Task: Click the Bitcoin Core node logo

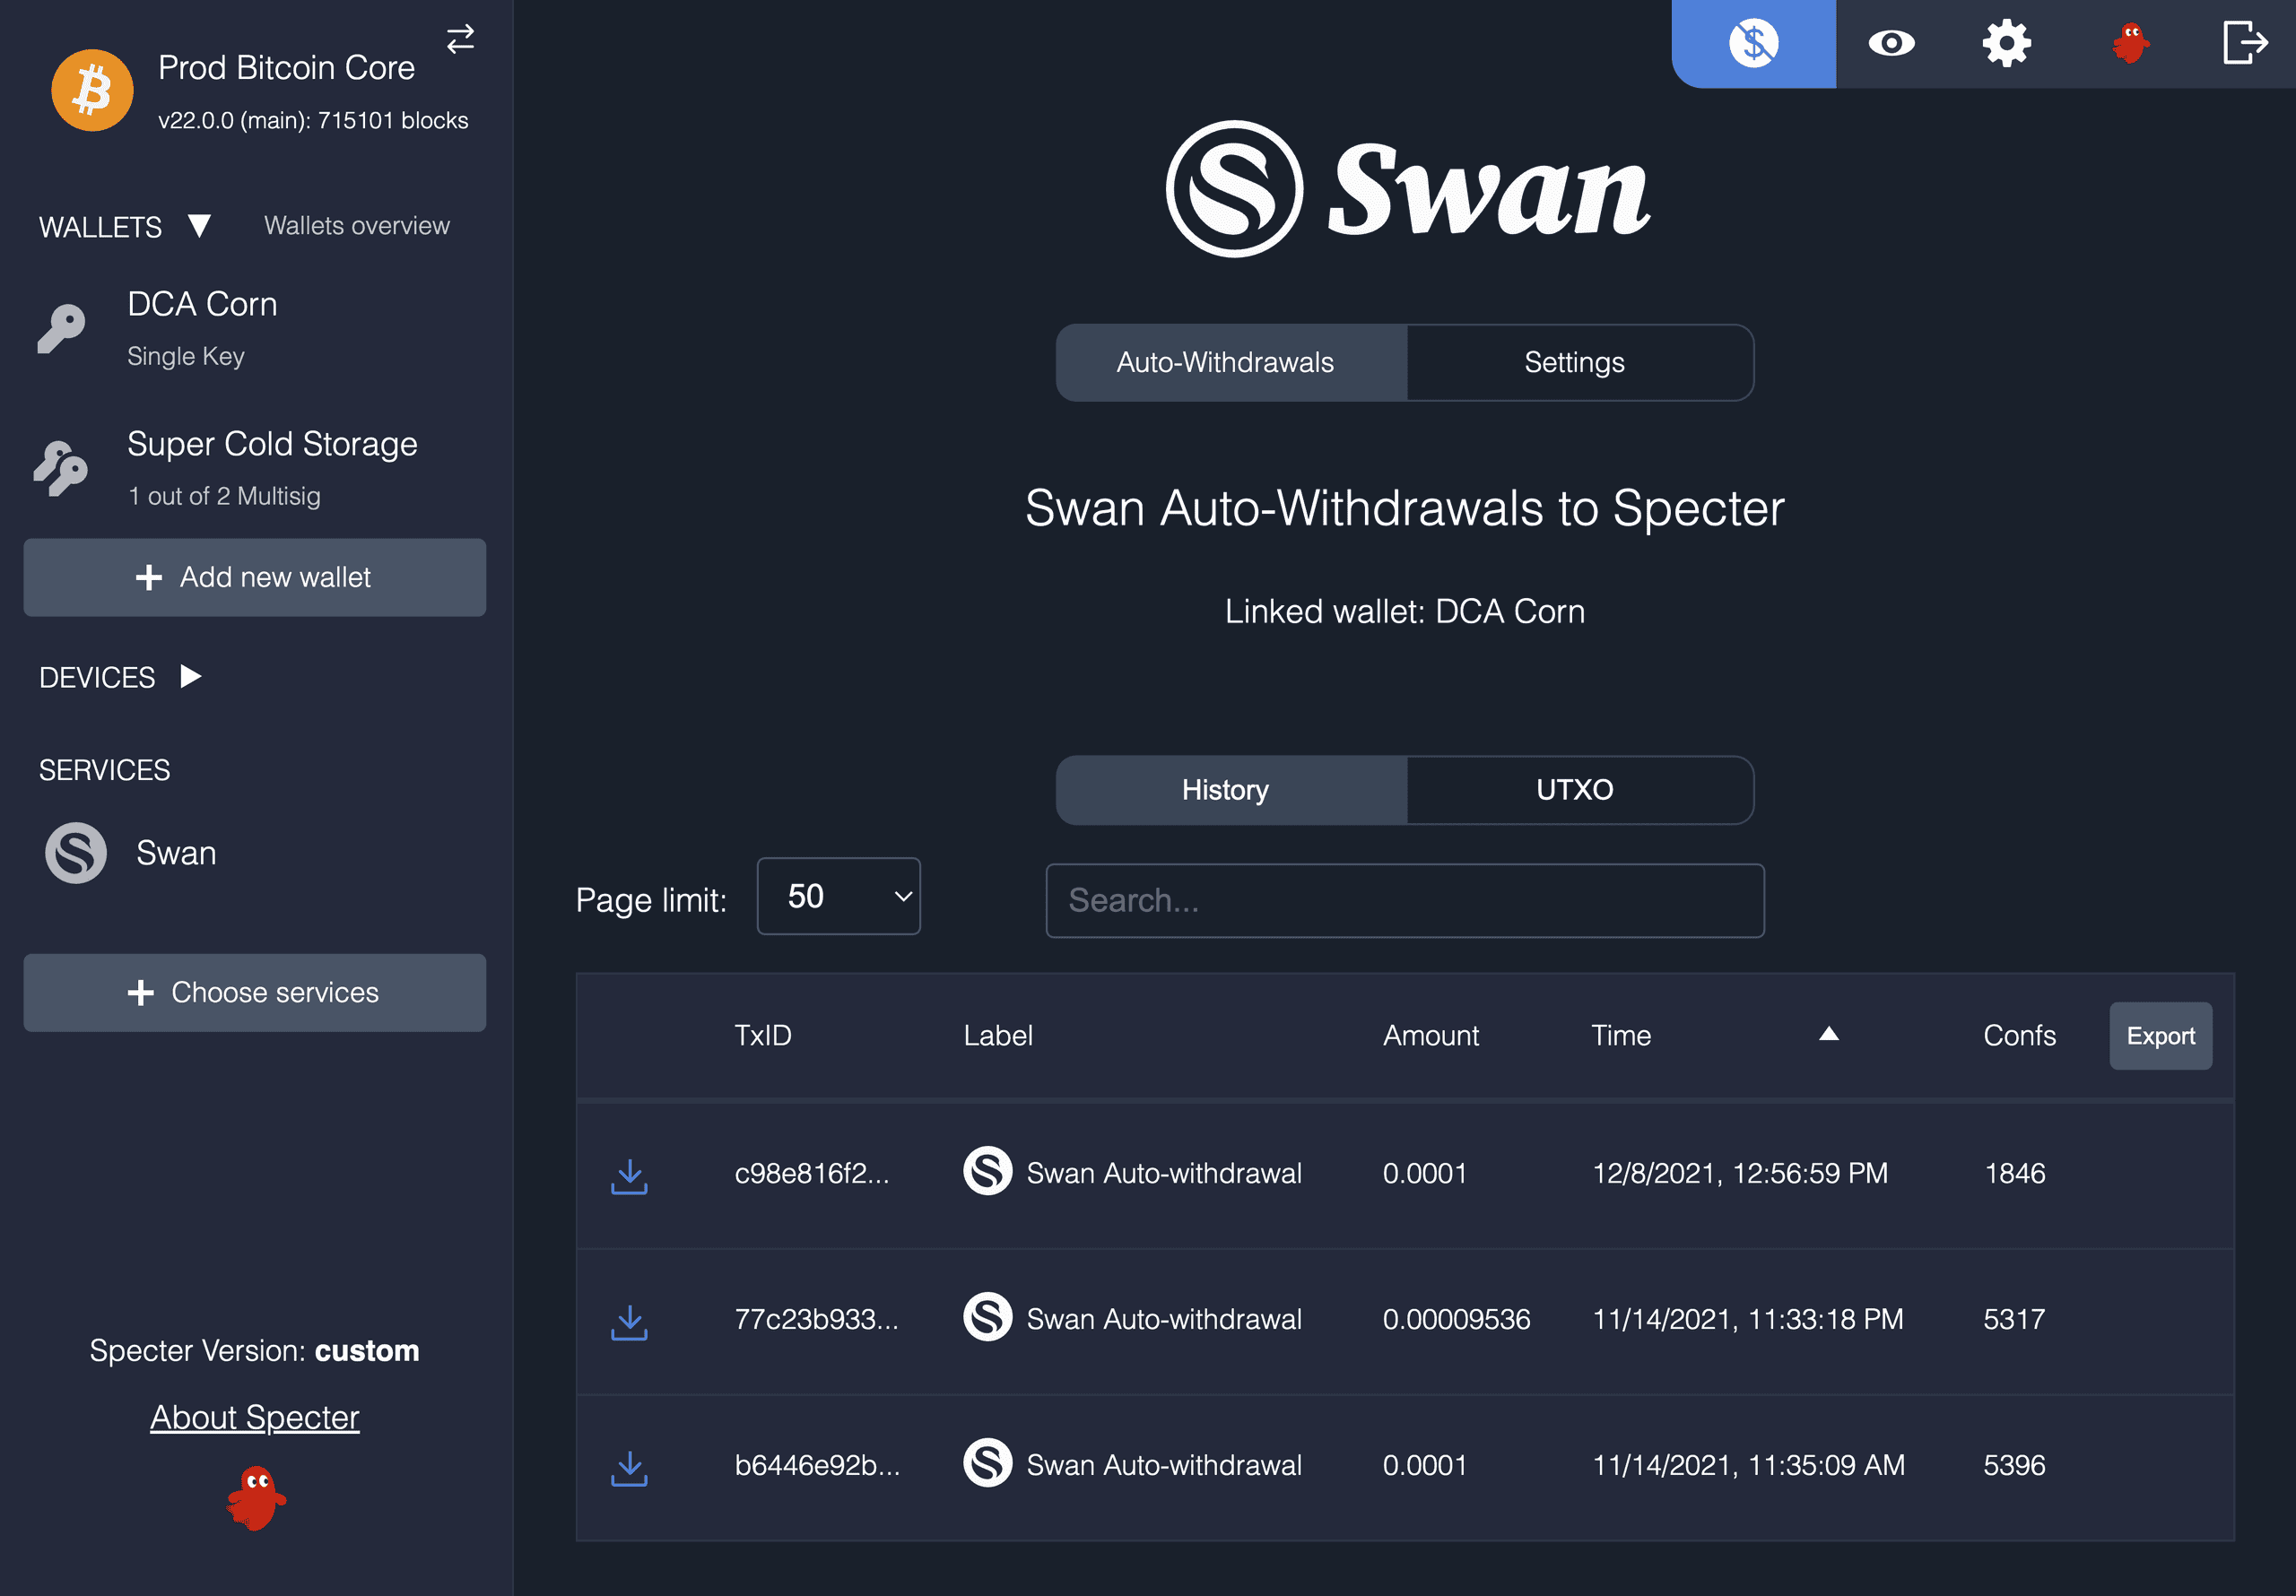Action: coord(91,90)
